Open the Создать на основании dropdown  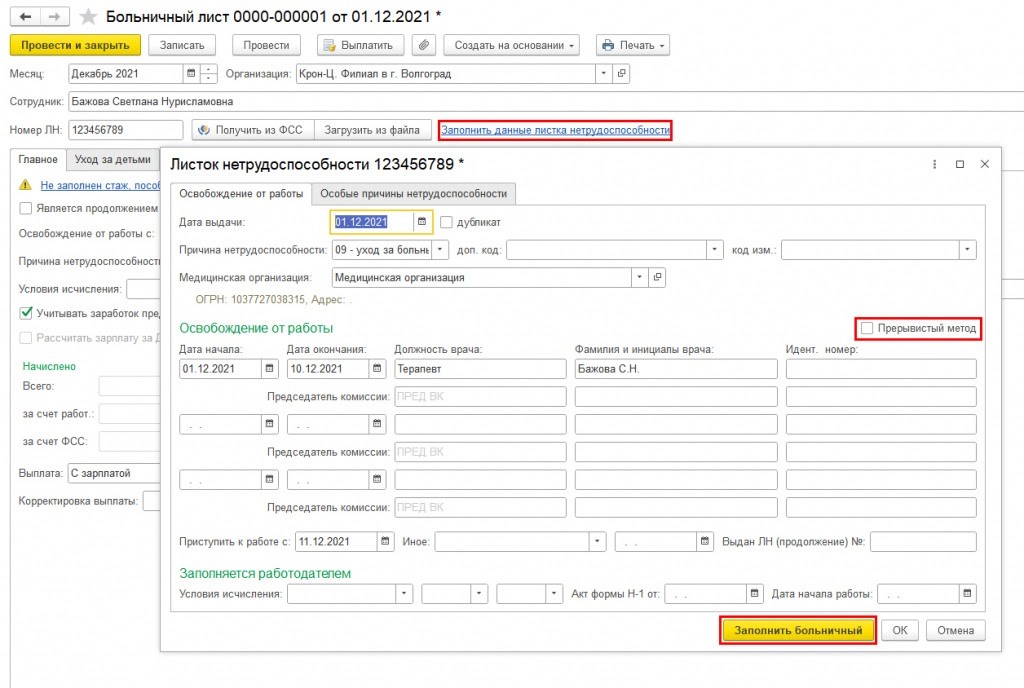coord(511,45)
